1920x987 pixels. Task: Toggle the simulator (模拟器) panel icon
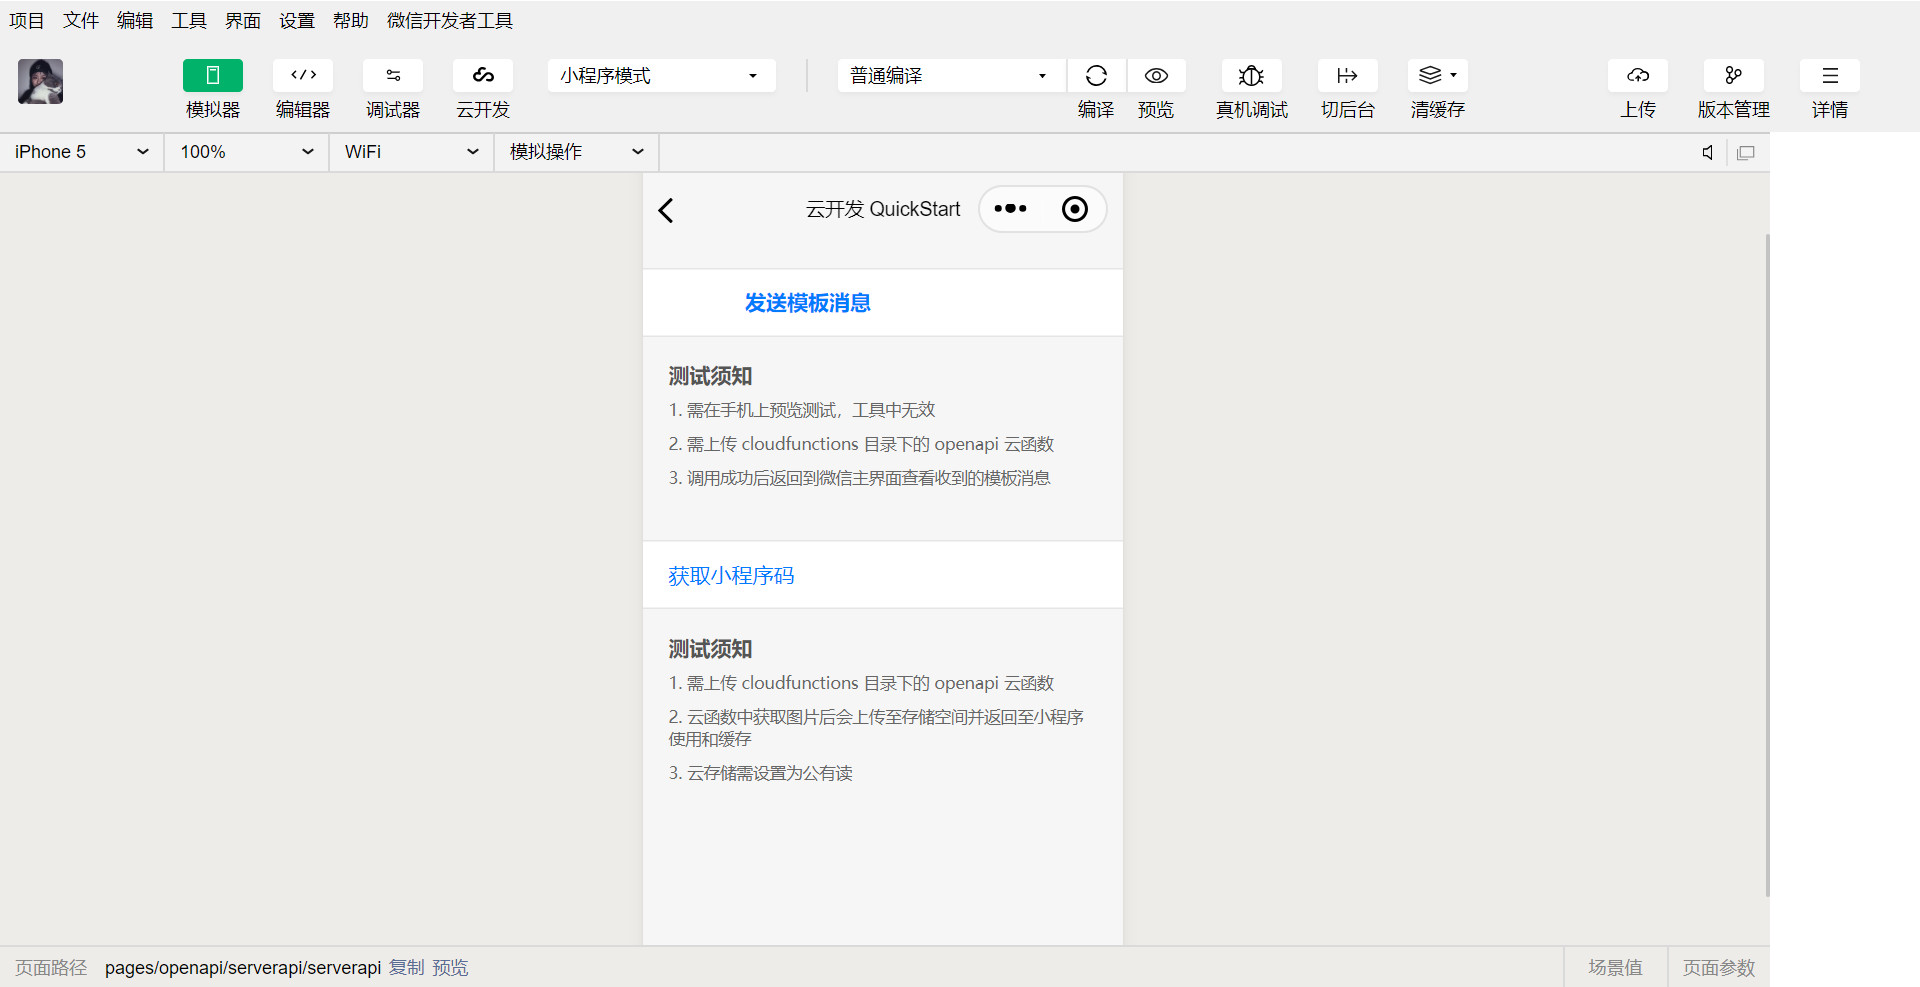click(213, 76)
